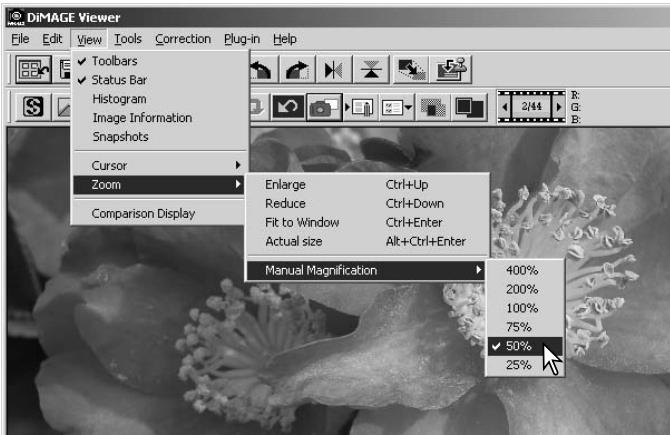Flip the image horizontally with the flip icon
This screenshot has width=670, height=435.
point(334,70)
